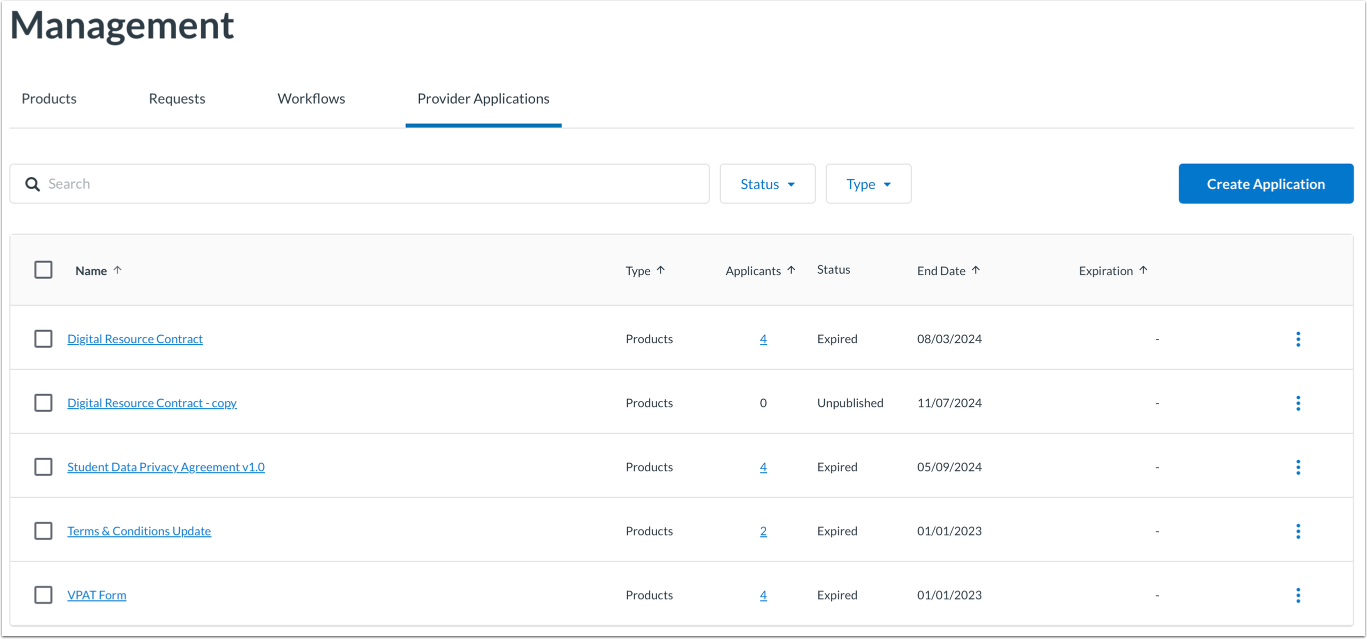Toggle the select-all checkbox in header
Viewport: 1367px width, 639px height.
pos(43,270)
